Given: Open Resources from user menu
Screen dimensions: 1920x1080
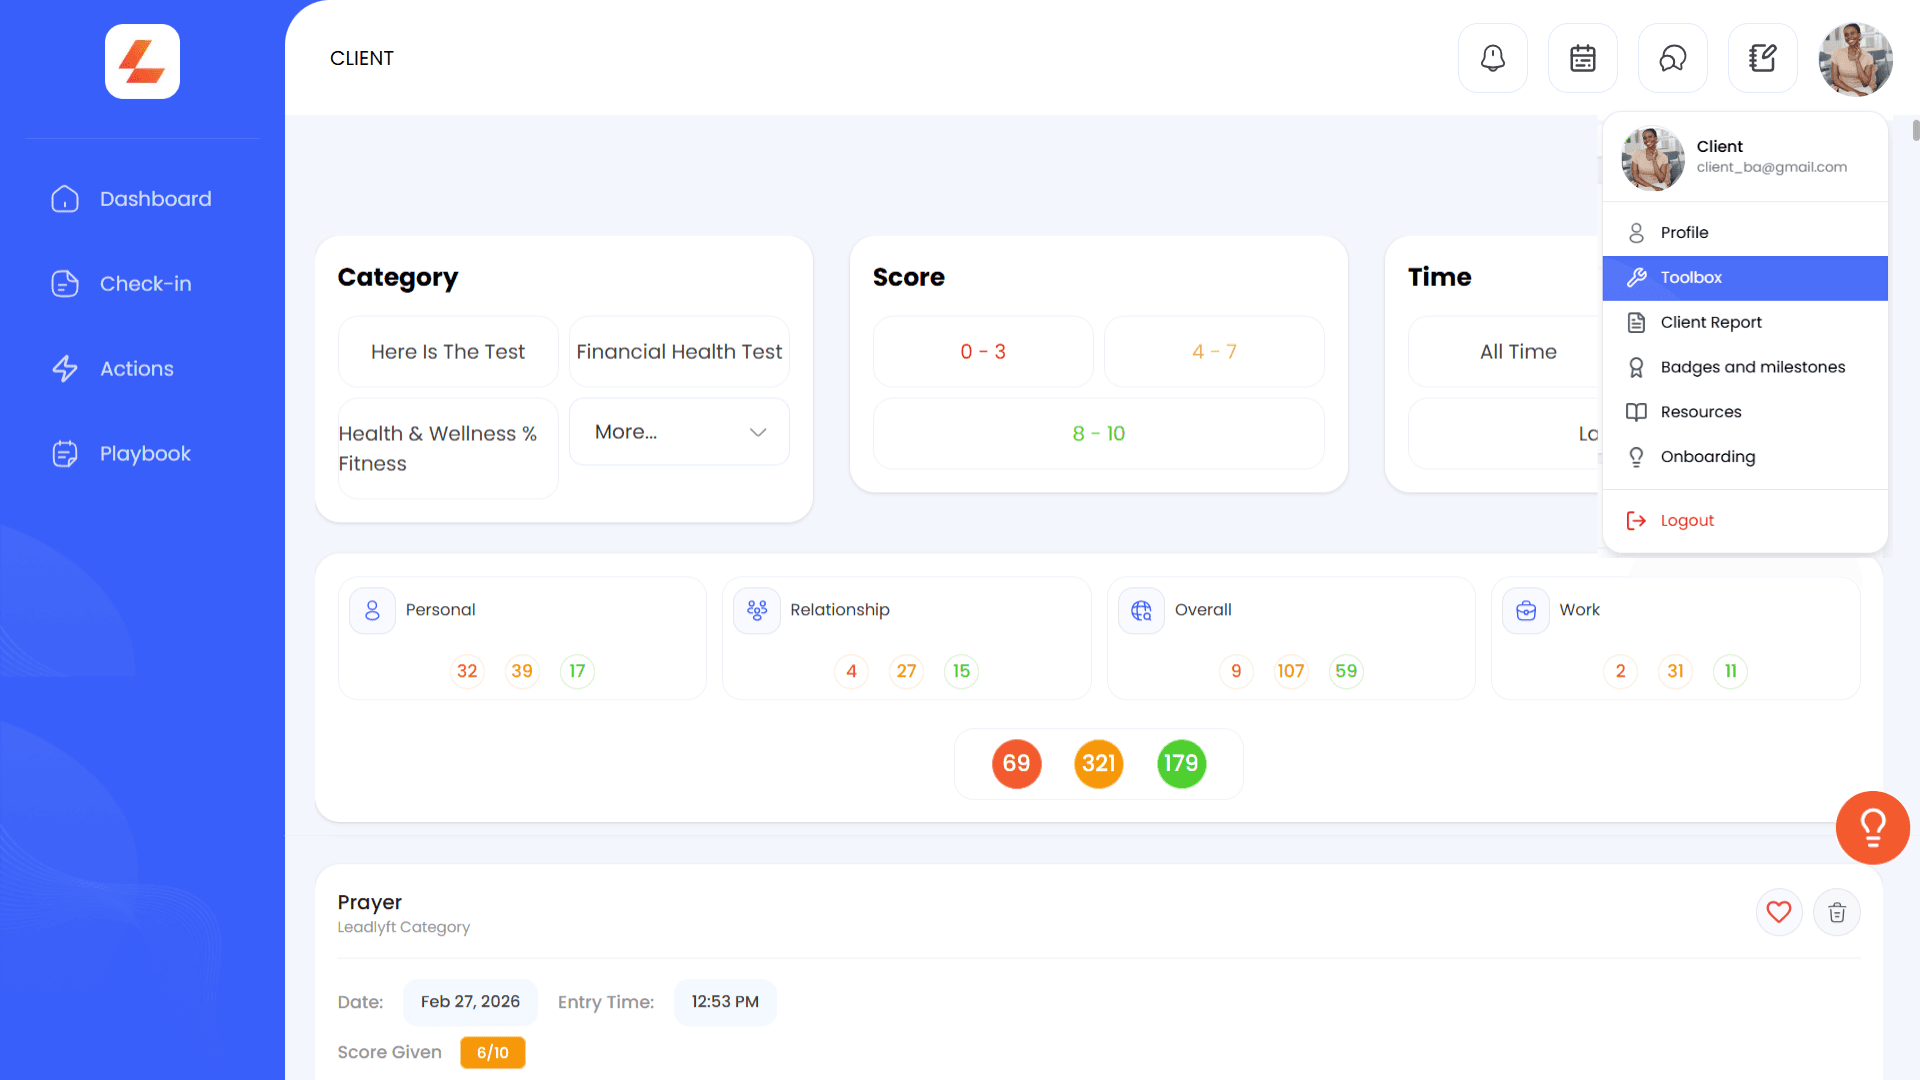Looking at the screenshot, I should point(1745,412).
